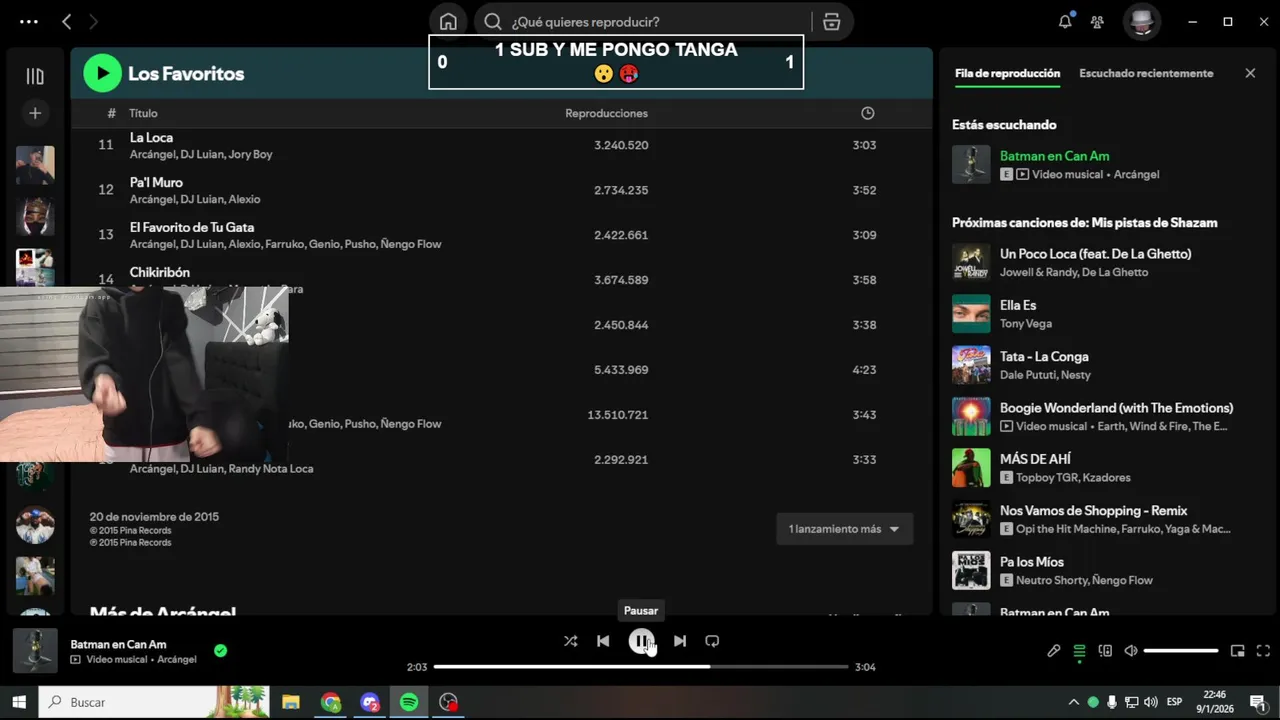1280x720 pixels.
Task: Open the Windows Start menu
Action: tap(18, 702)
